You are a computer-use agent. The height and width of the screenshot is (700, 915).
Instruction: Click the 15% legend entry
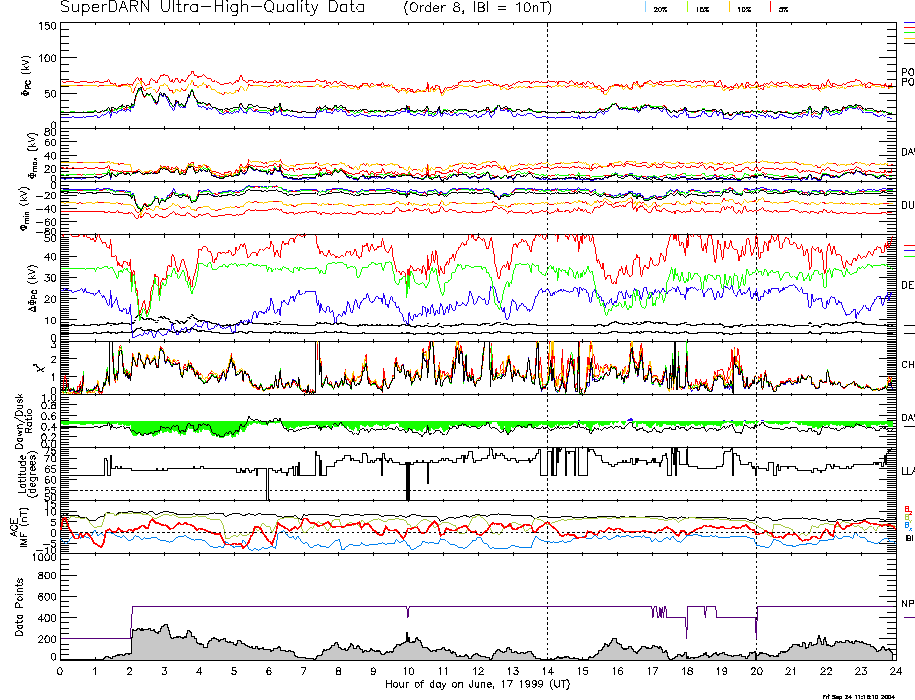(702, 8)
